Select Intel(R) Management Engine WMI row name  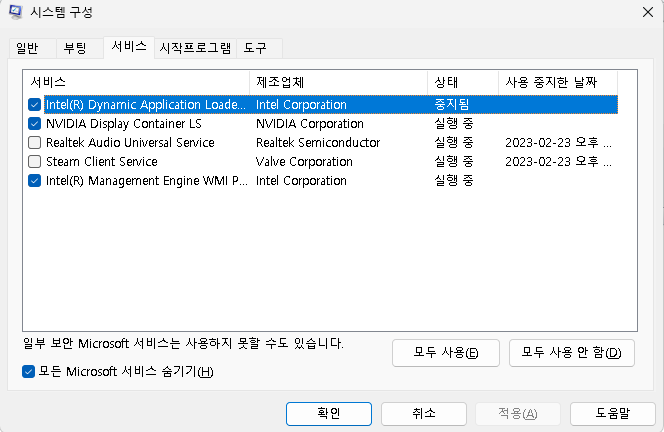pyautogui.click(x=147, y=181)
